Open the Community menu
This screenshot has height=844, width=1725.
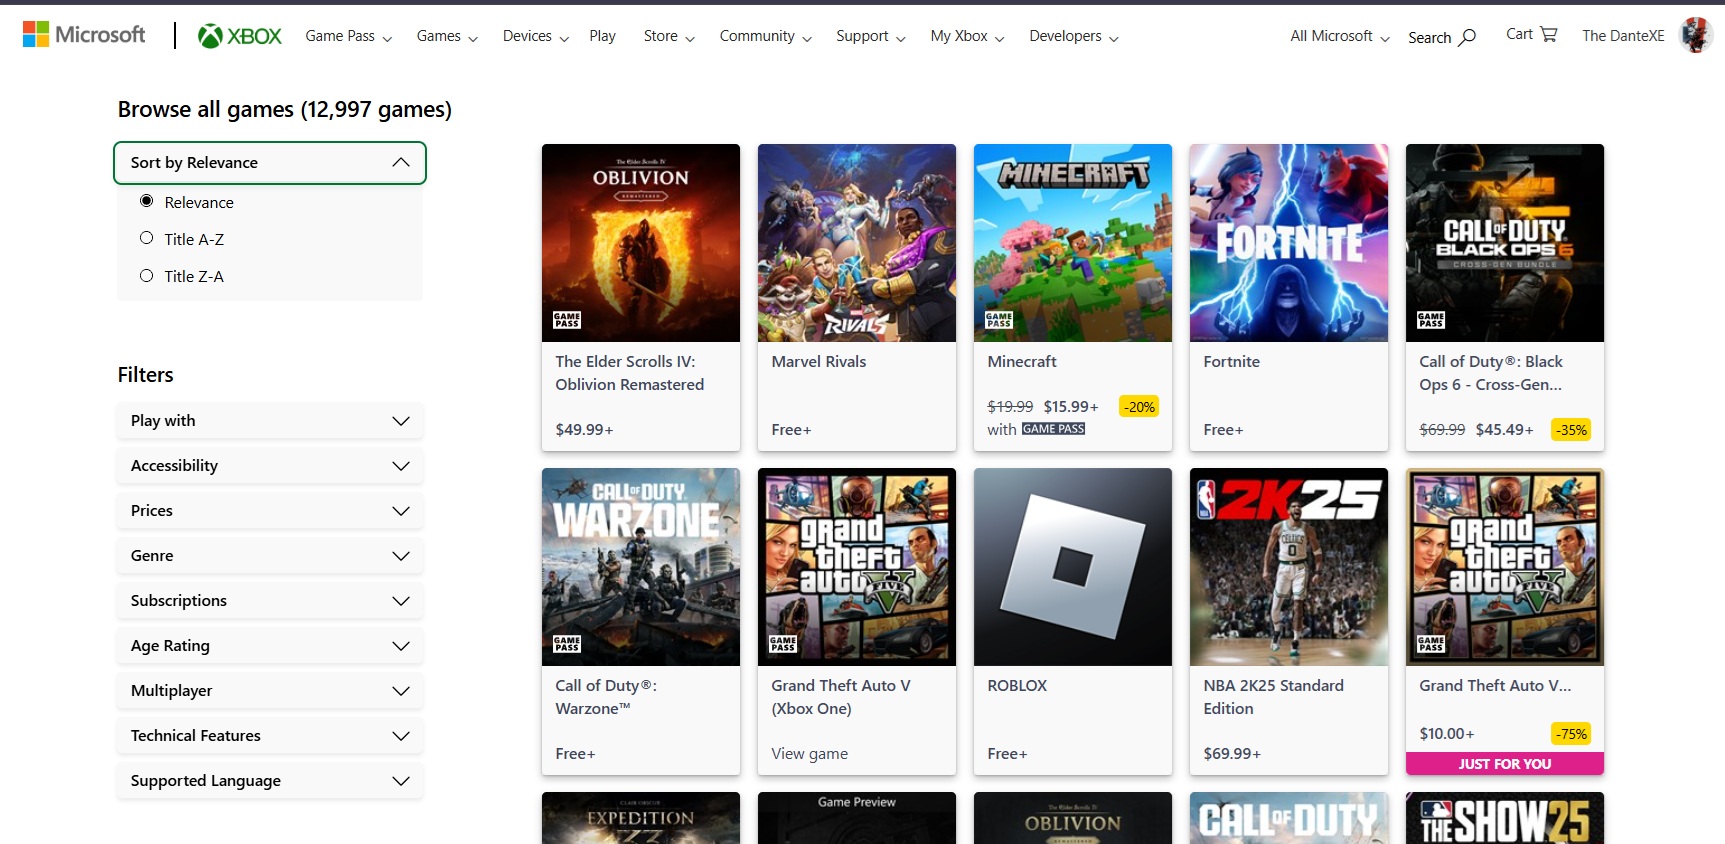(x=765, y=36)
